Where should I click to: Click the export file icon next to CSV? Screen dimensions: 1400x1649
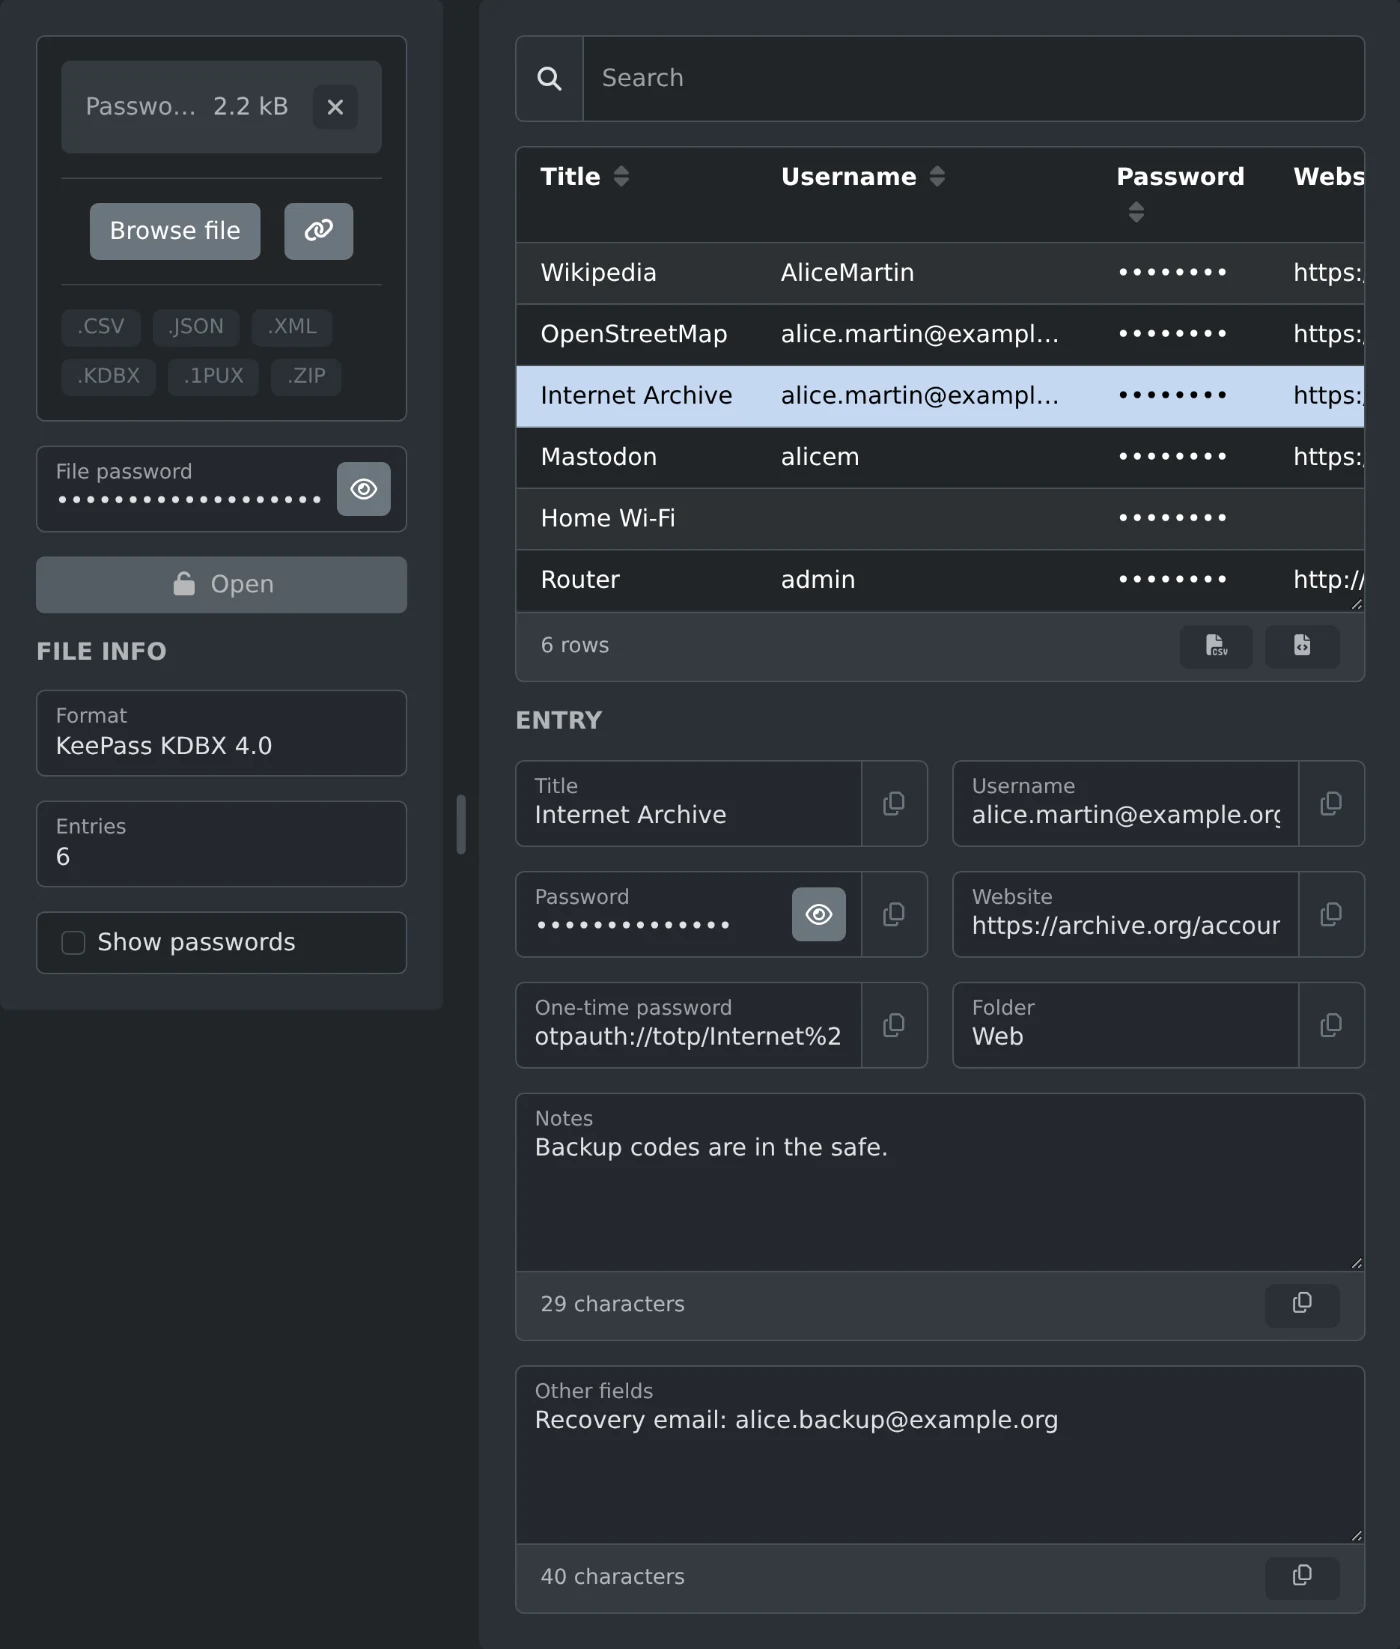point(1302,646)
